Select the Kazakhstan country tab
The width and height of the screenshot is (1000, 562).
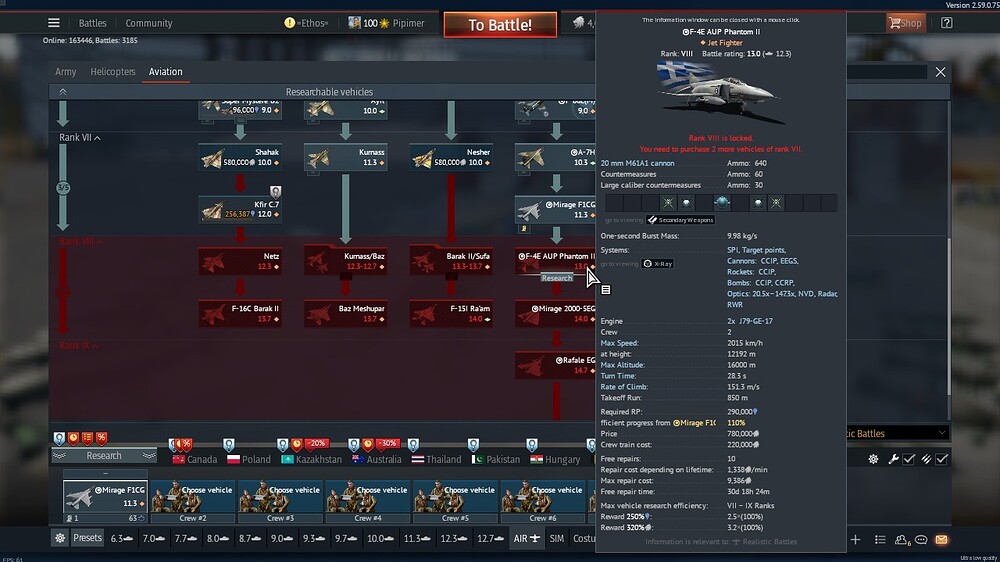(x=312, y=459)
